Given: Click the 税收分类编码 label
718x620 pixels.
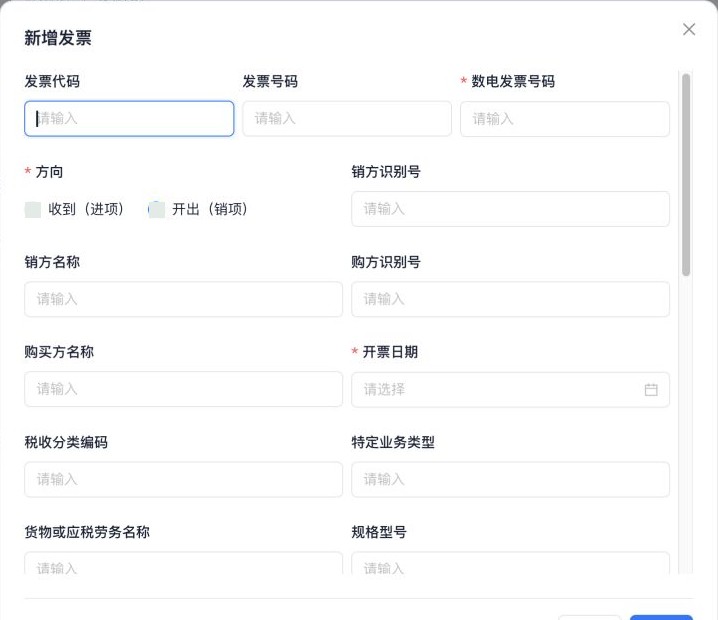Looking at the screenshot, I should click(66, 442).
